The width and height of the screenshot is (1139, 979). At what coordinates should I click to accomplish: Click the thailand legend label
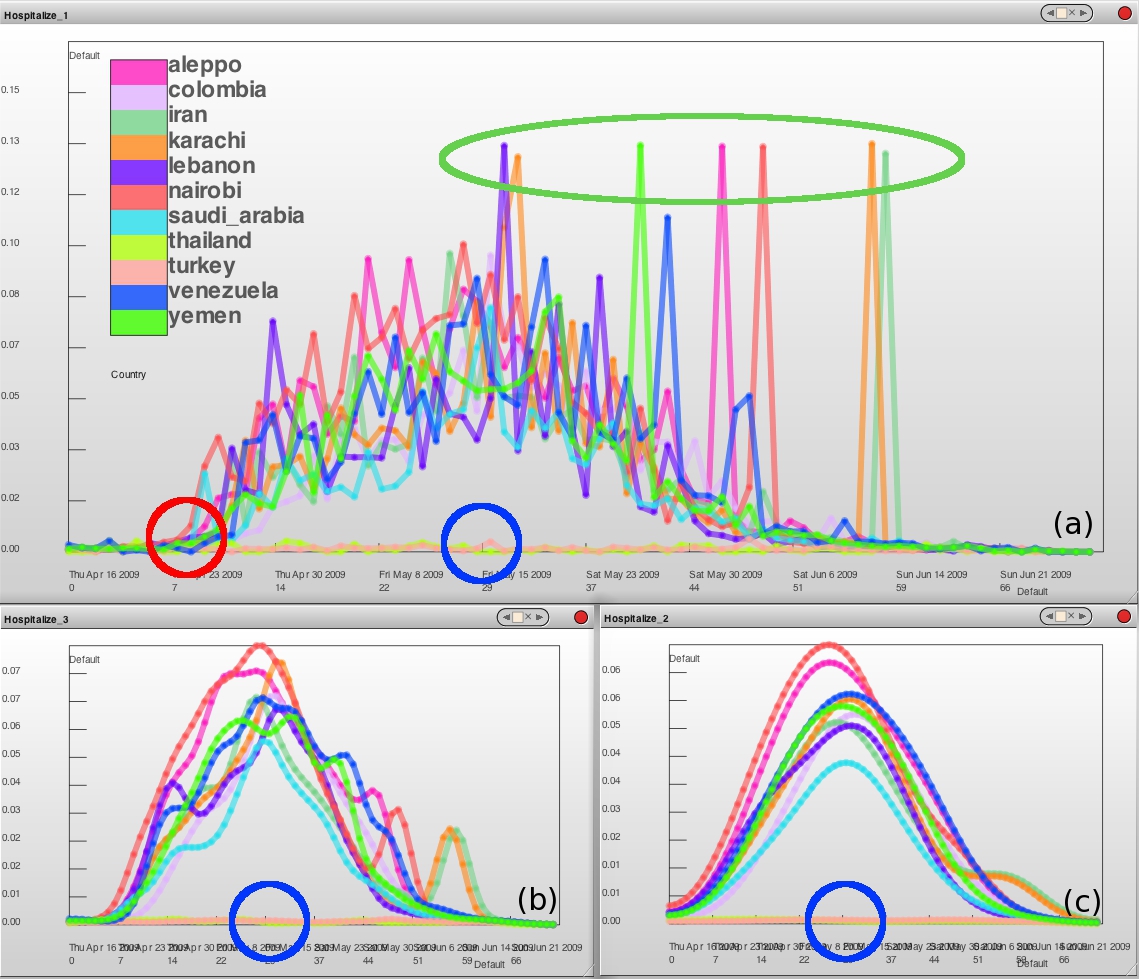click(x=210, y=240)
